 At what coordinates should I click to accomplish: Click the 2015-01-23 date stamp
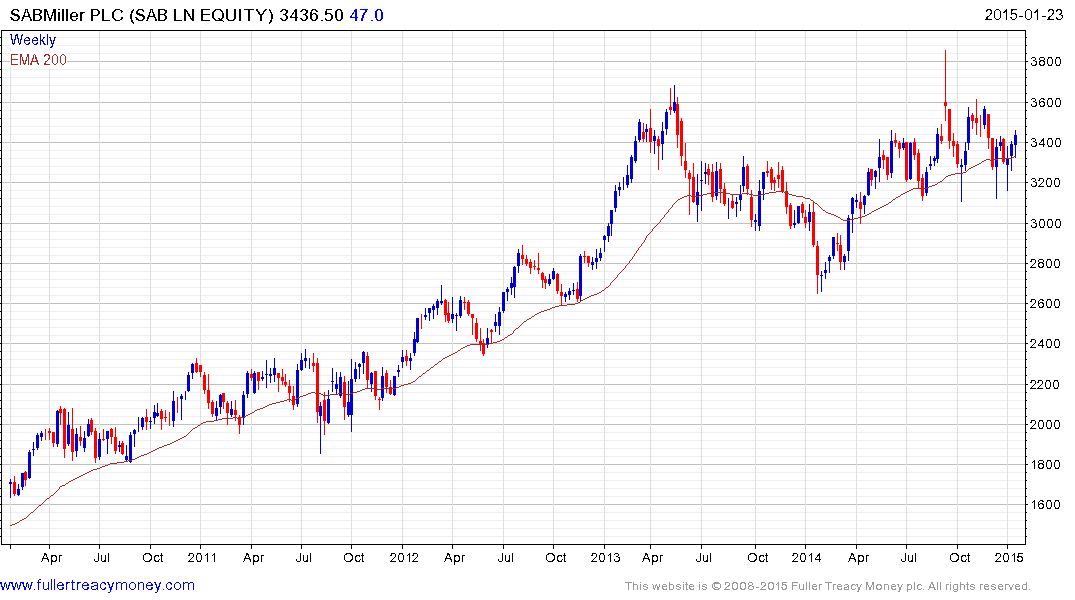pos(1024,14)
